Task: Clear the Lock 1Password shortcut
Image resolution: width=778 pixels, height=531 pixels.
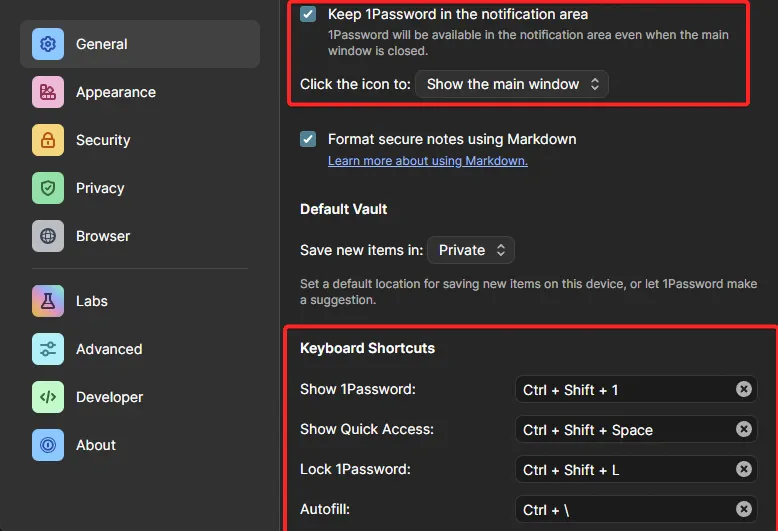Action: coord(743,469)
